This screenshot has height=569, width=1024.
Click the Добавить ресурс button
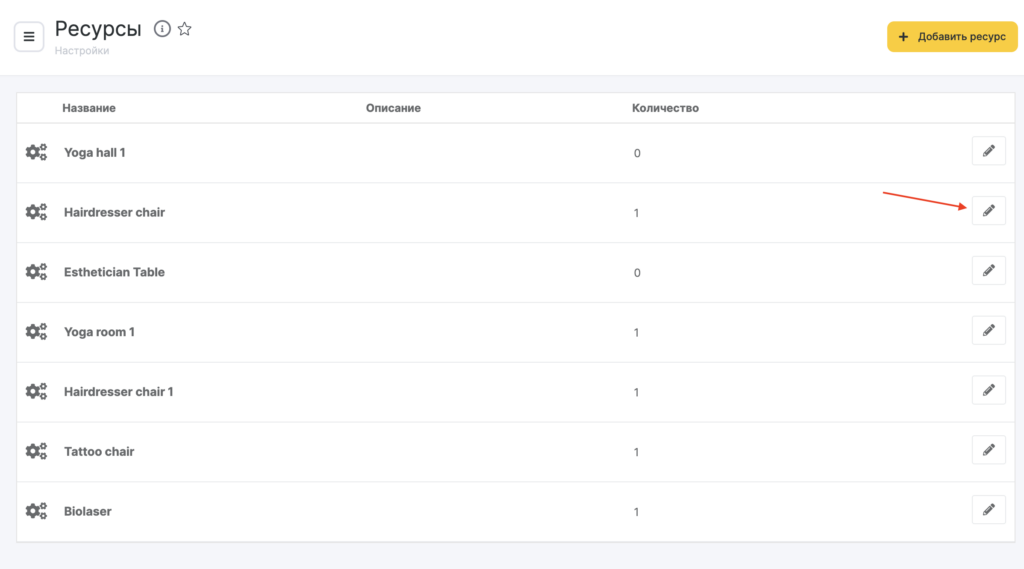coord(952,37)
